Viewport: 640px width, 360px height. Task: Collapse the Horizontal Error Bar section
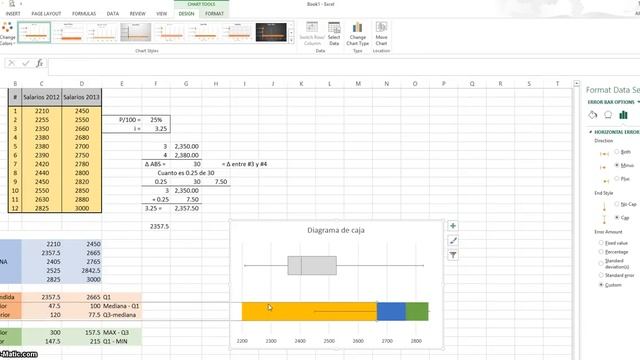pyautogui.click(x=591, y=132)
